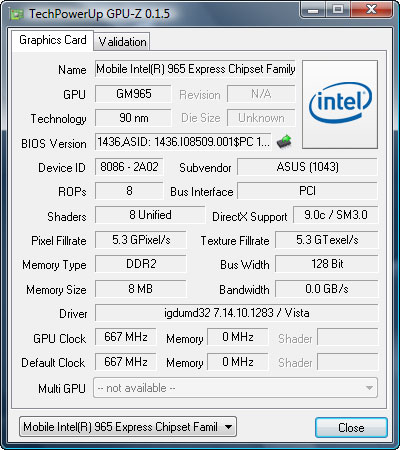Screen dimensions: 400x450
Task: Expand the graphics card selector dropdown
Action: click(128, 426)
